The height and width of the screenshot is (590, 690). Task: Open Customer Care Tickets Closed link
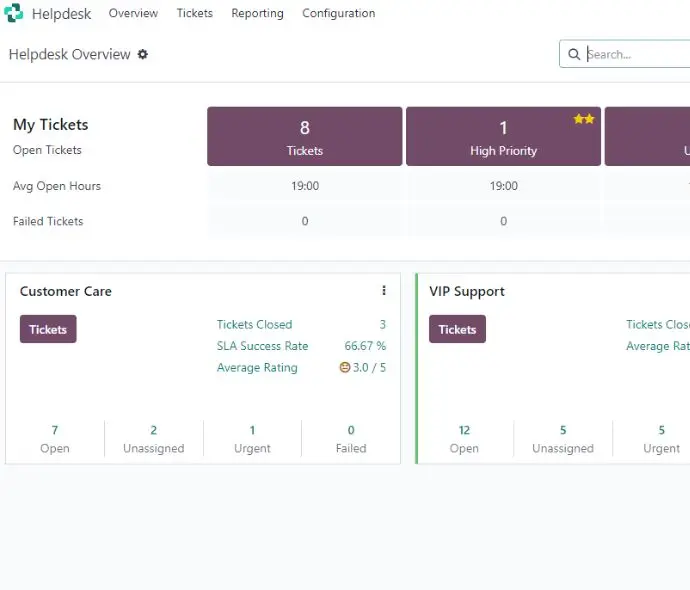click(x=254, y=325)
